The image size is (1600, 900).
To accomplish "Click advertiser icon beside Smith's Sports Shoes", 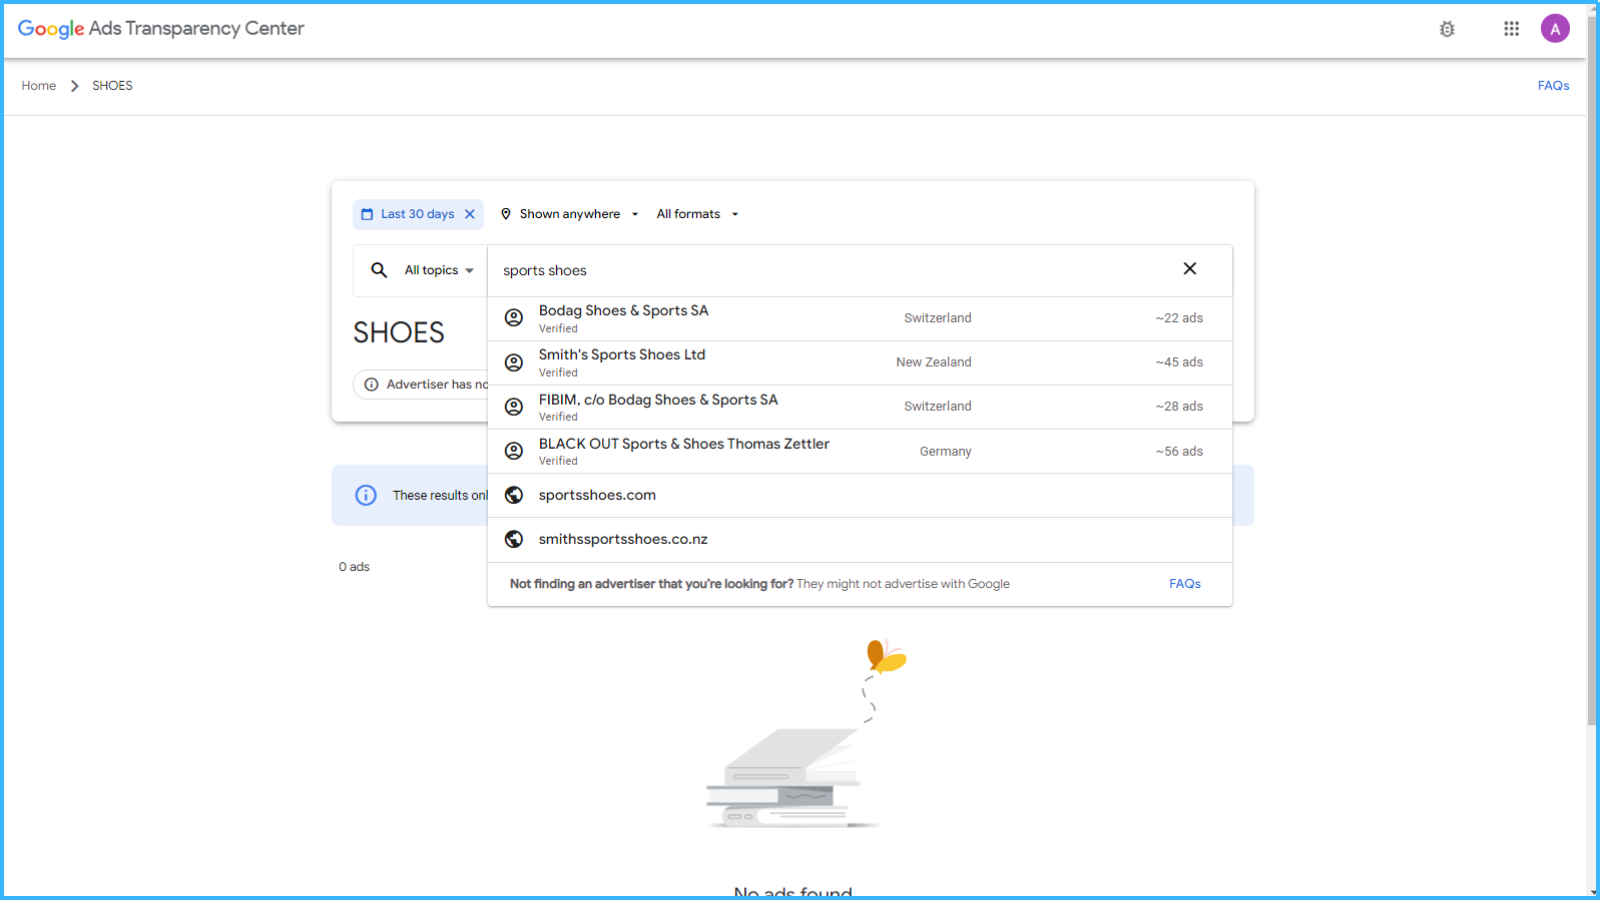I will (514, 362).
